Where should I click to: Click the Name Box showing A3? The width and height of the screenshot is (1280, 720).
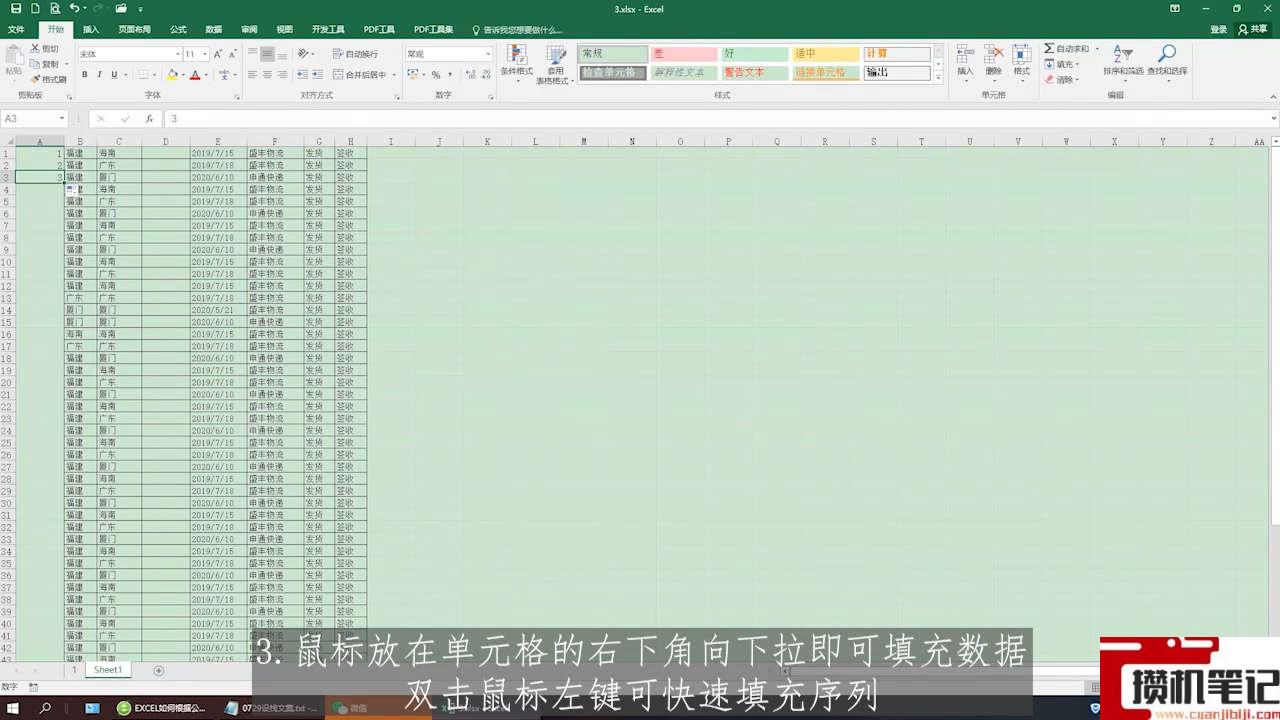(36, 118)
